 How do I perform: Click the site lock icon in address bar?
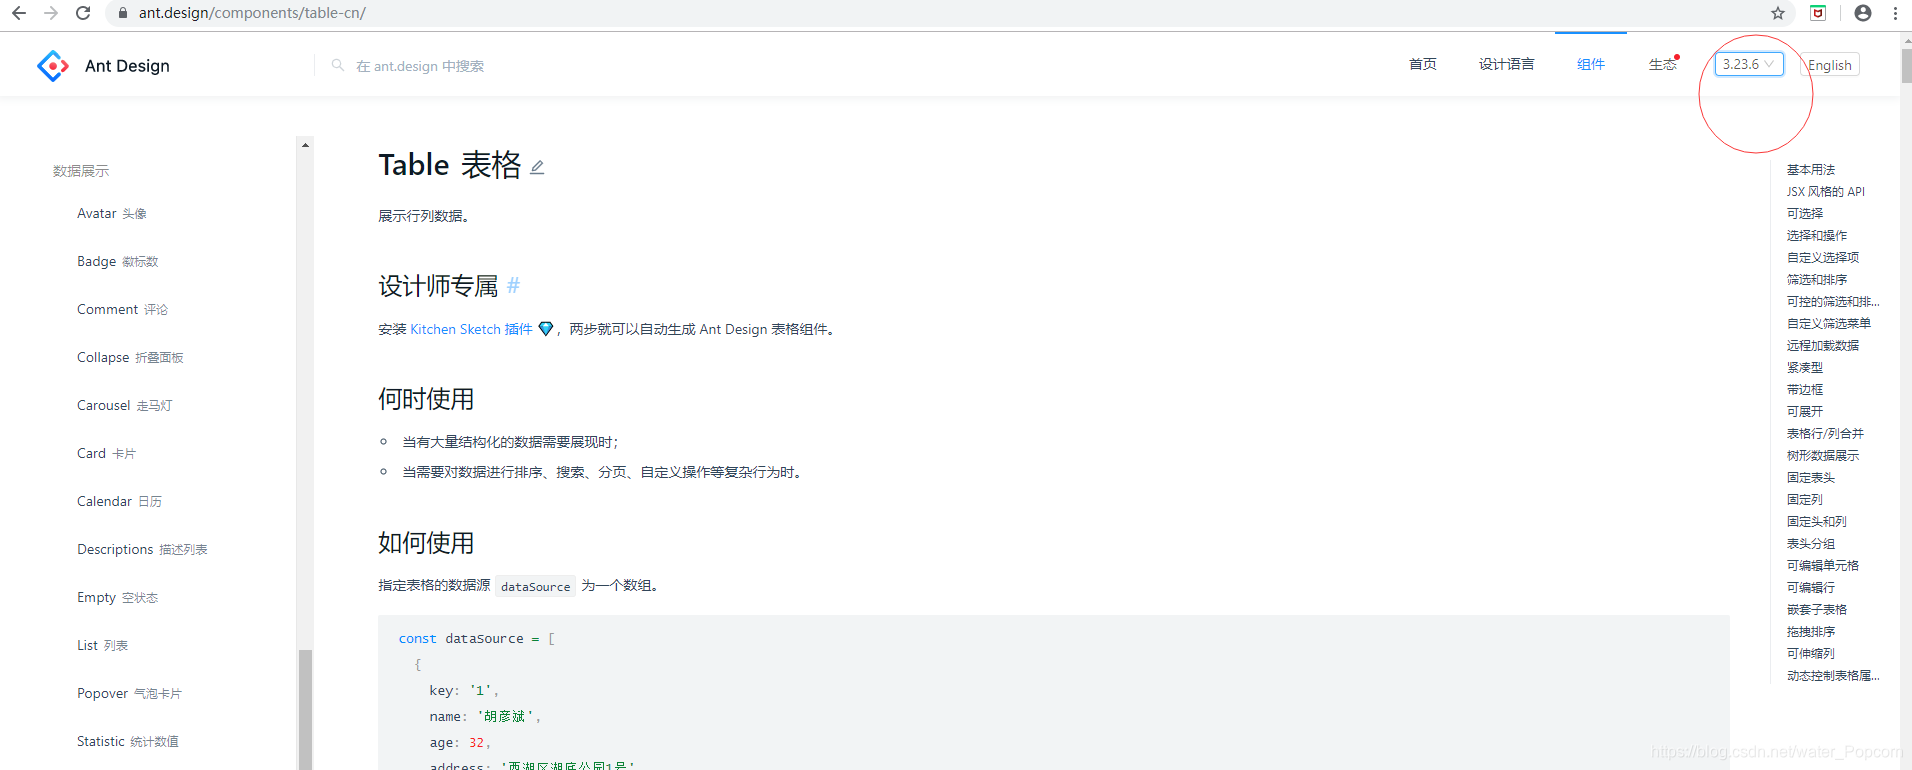122,13
